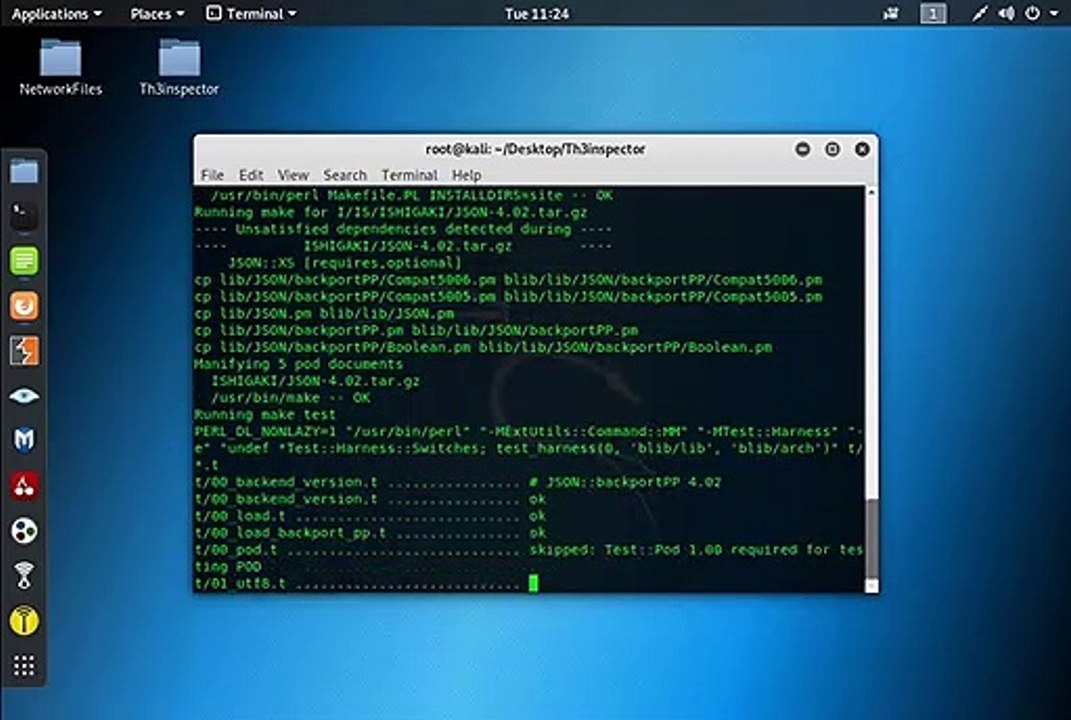Click the terminal scrollbar thumb

pyautogui.click(x=872, y=539)
